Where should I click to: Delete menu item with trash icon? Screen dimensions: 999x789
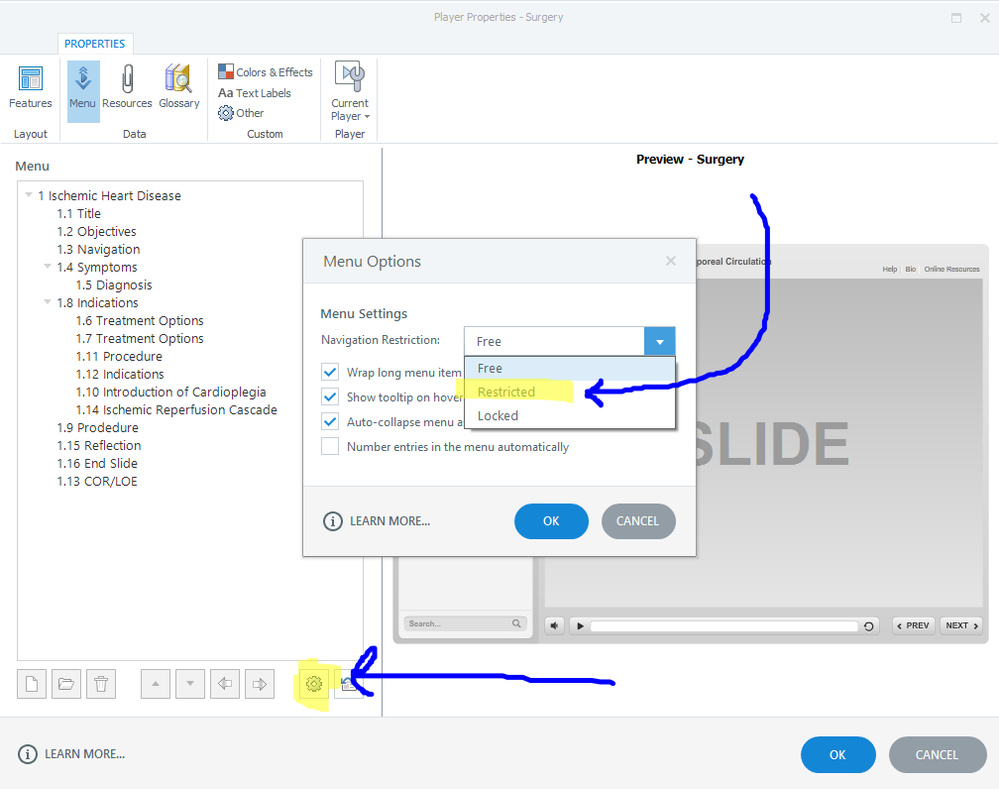point(101,684)
